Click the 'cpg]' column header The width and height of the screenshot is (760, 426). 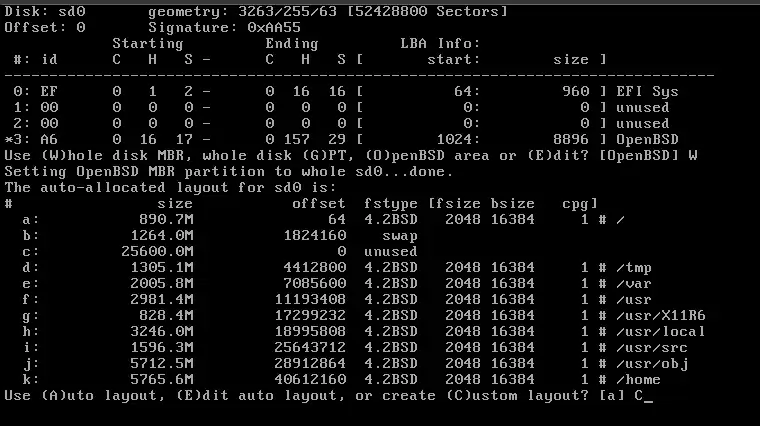coord(580,203)
